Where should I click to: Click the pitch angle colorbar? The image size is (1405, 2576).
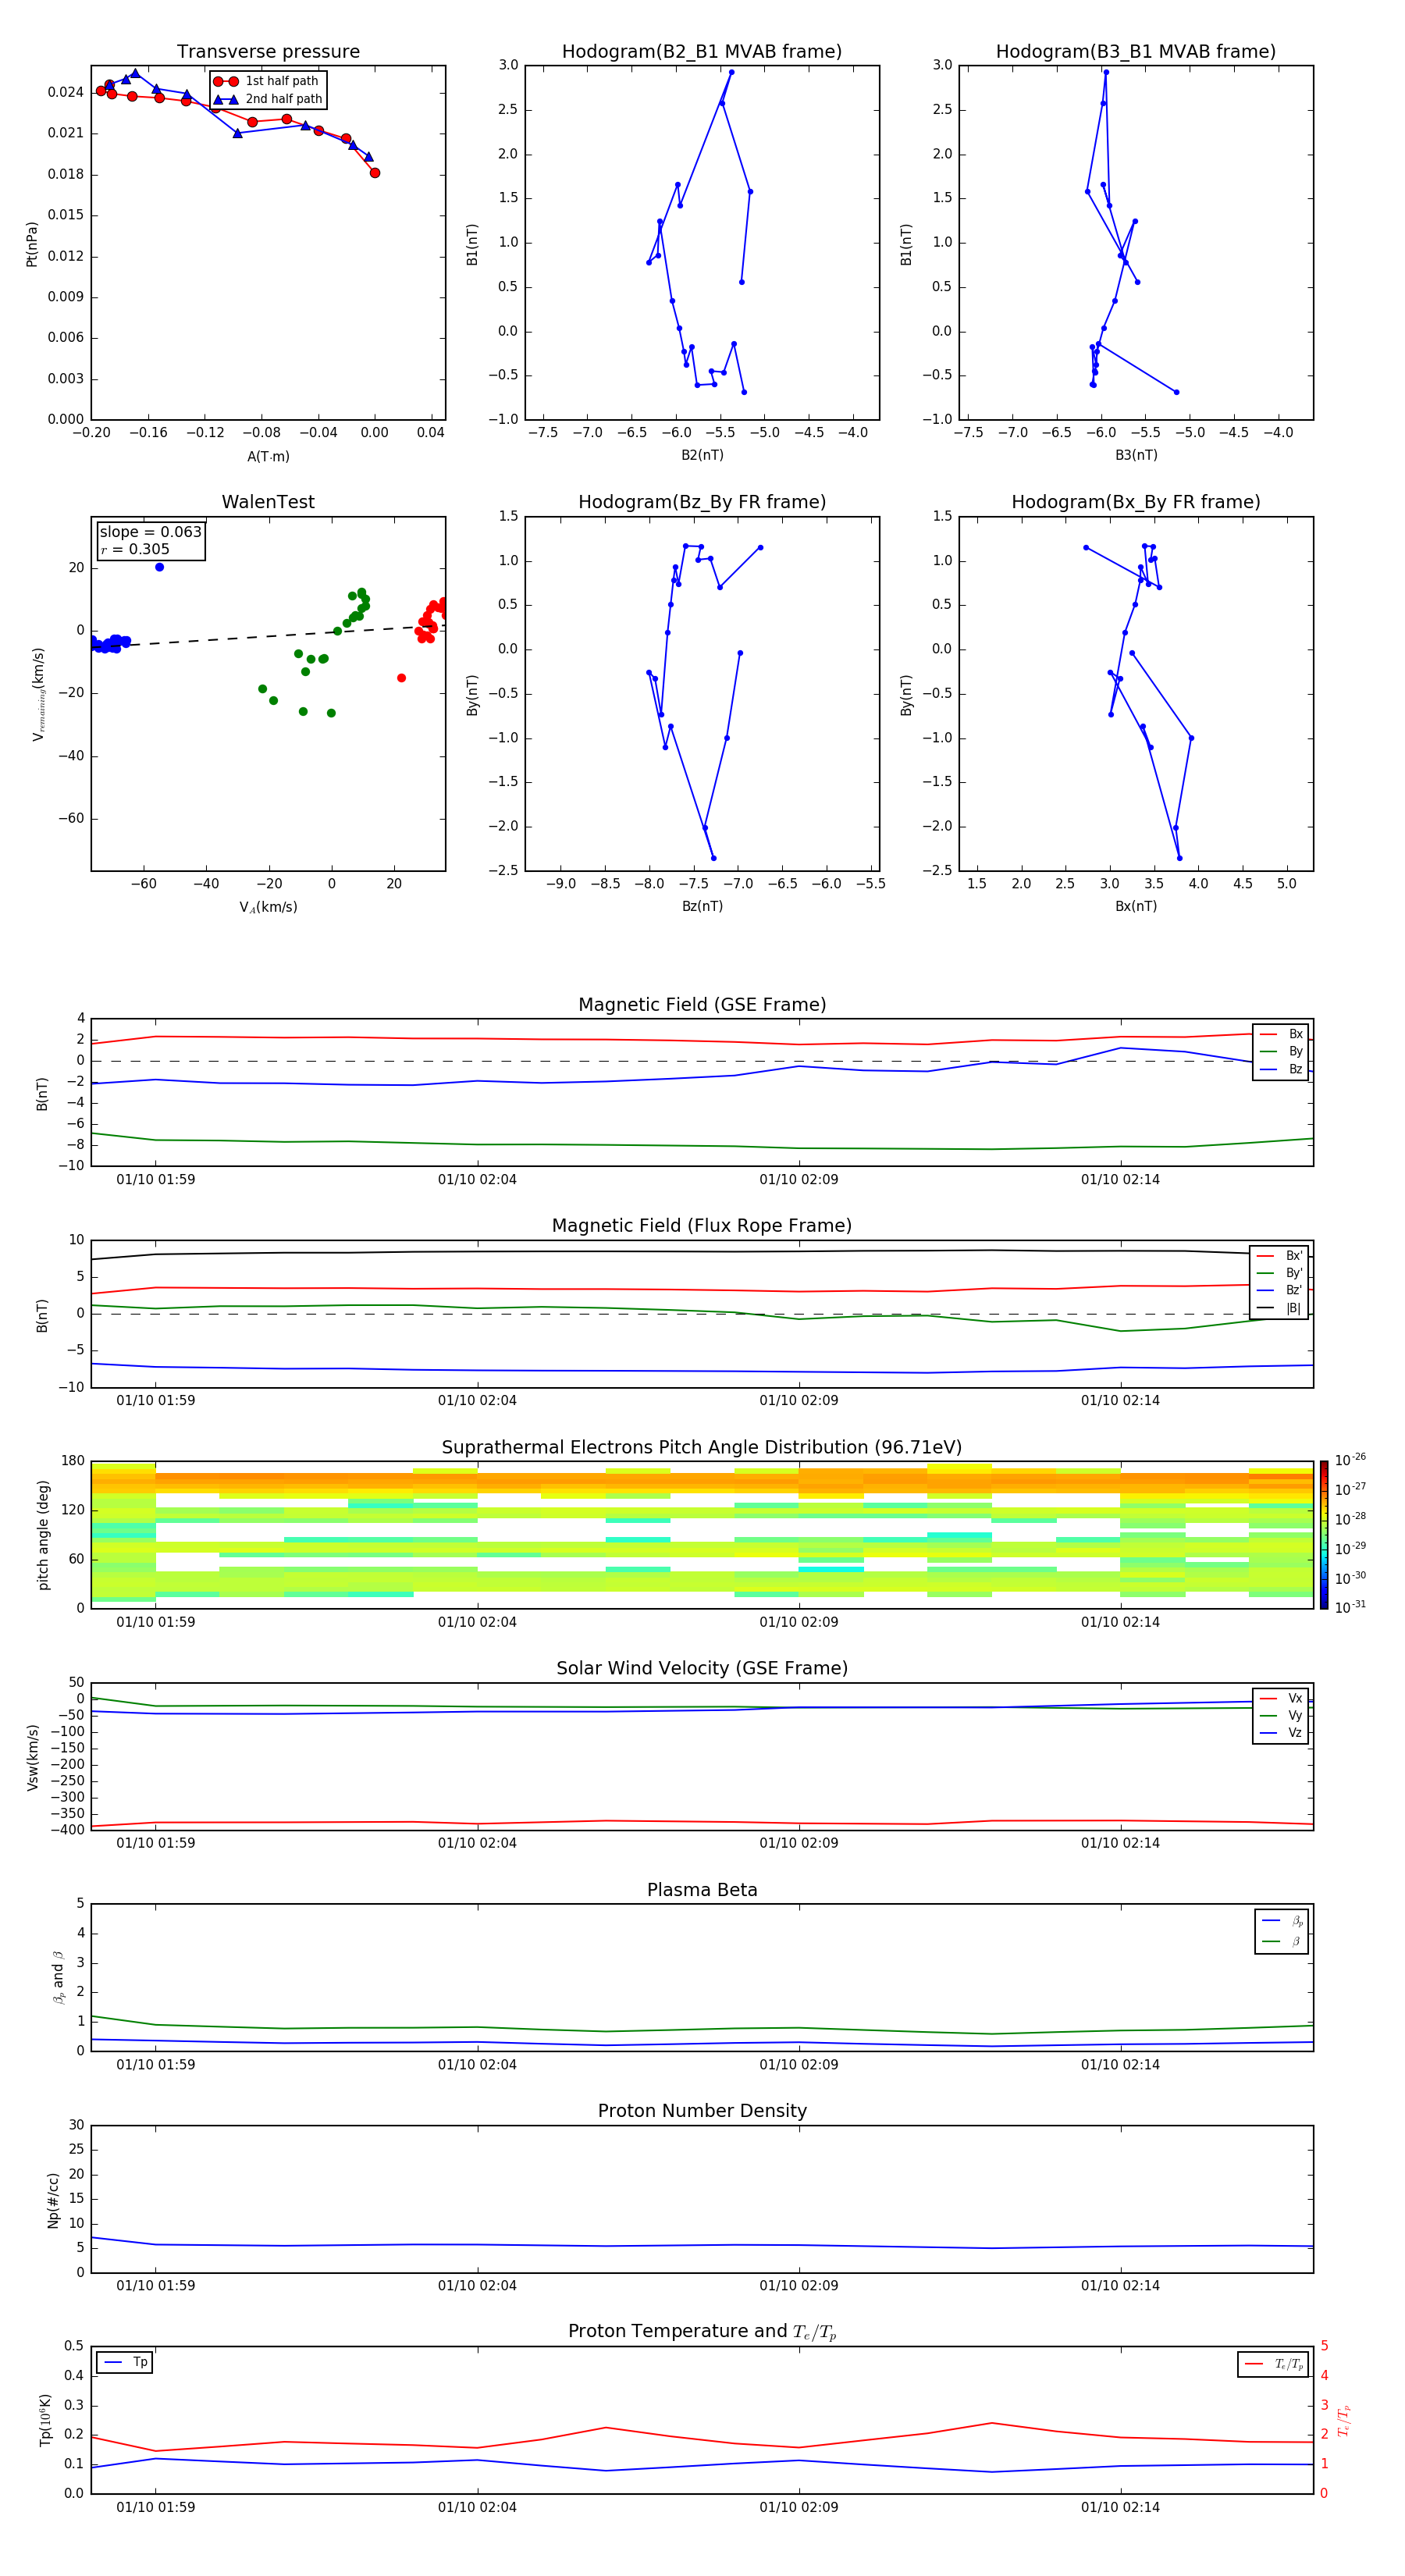tap(1324, 1535)
